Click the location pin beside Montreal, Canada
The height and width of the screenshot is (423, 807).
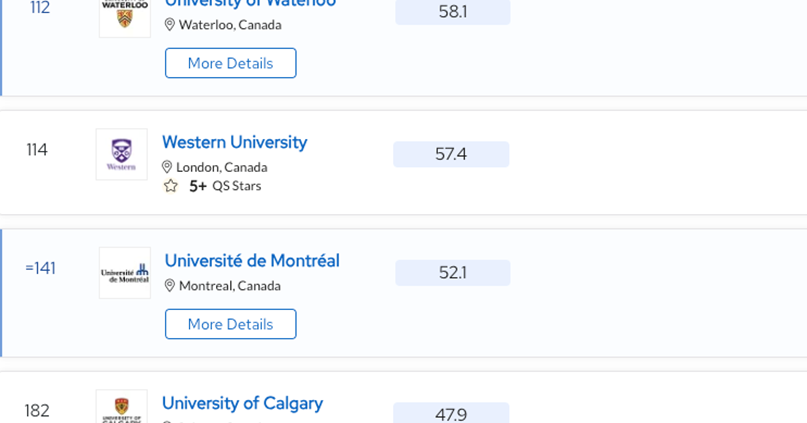[169, 286]
